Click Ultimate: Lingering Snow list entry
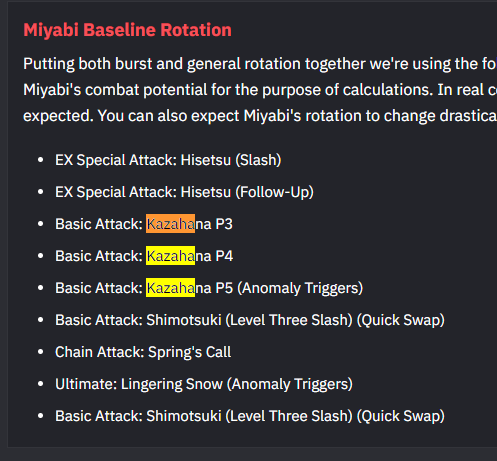The image size is (497, 461). pos(204,384)
